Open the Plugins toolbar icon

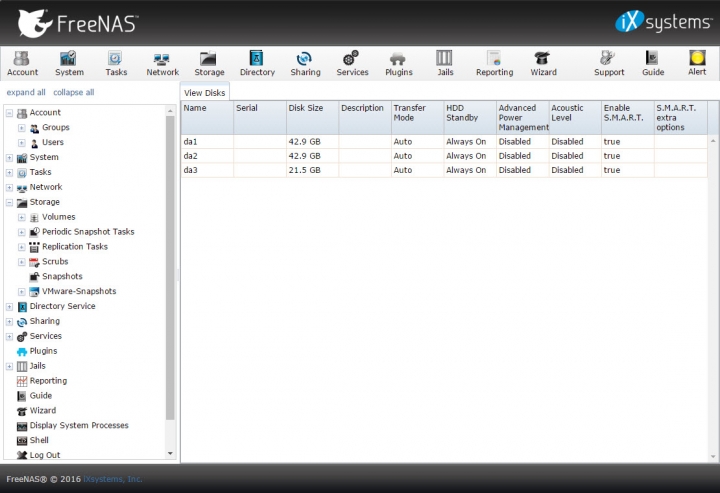click(x=399, y=63)
